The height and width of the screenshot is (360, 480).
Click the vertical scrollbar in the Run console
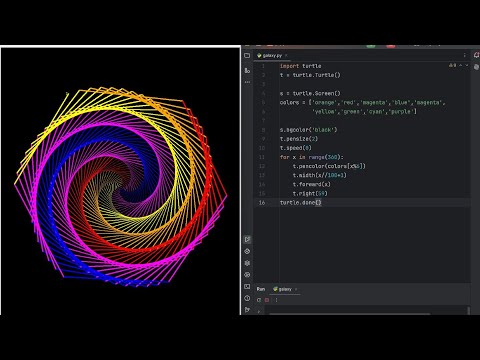click(468, 311)
